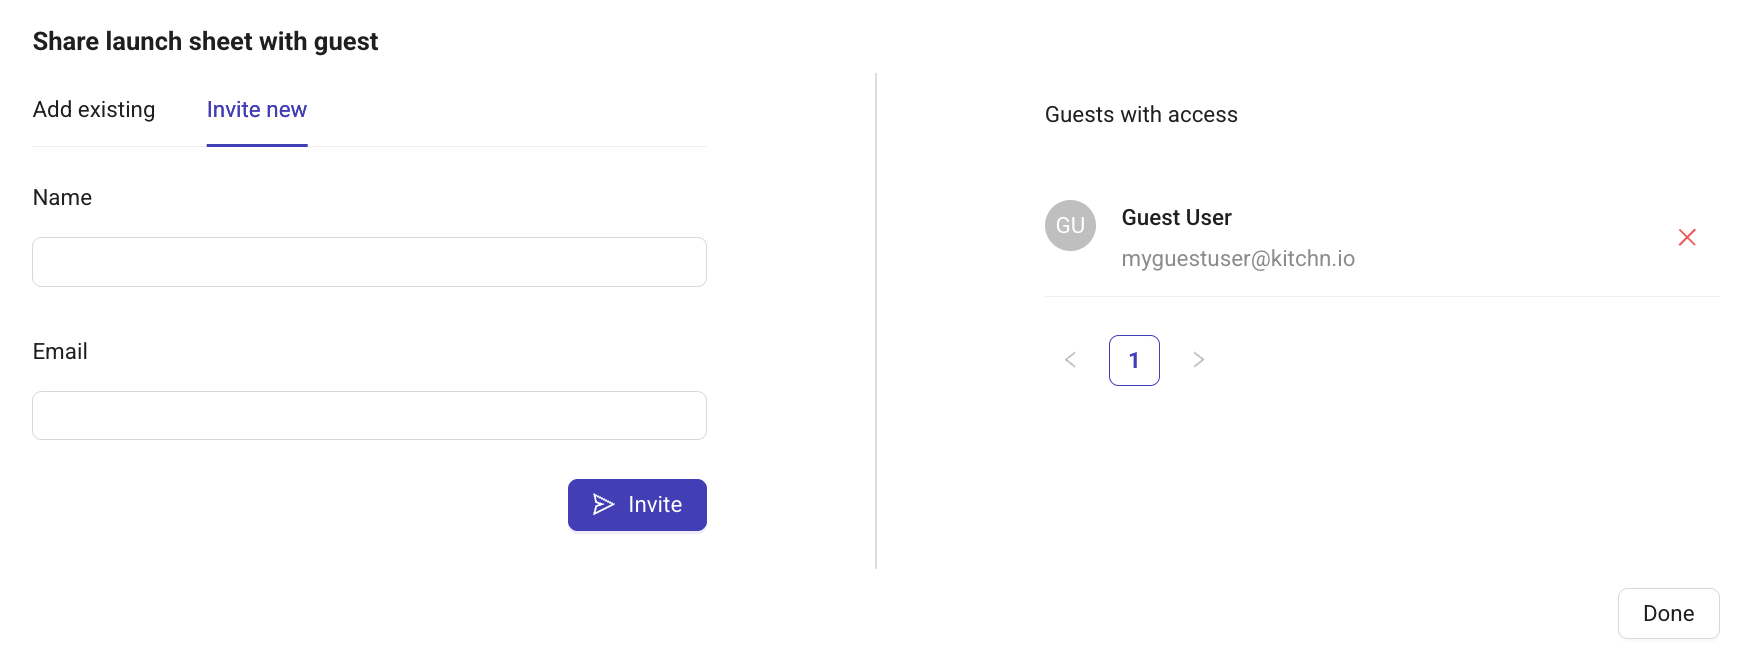Viewport: 1752px width, 660px height.
Task: Click the Email field label
Action: [60, 352]
